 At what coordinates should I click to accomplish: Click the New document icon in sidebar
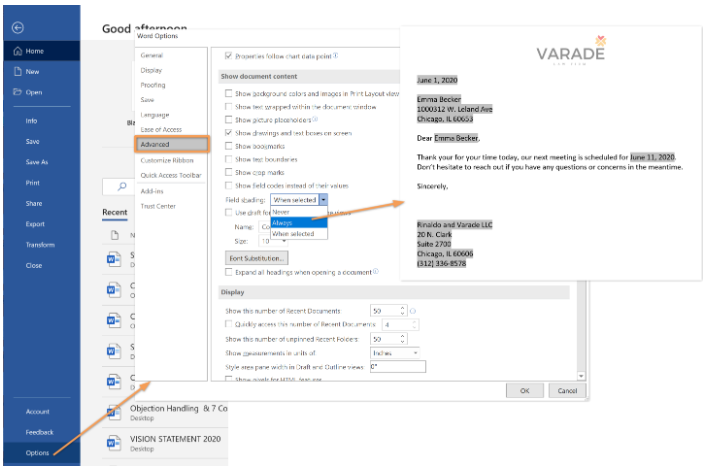(x=18, y=71)
